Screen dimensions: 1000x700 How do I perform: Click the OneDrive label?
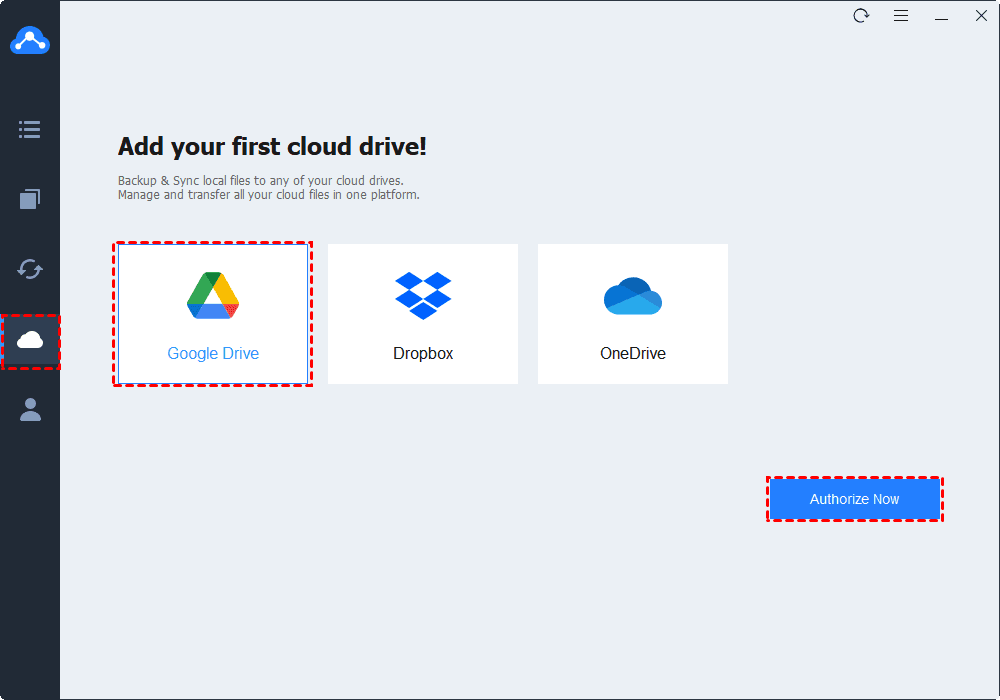click(x=633, y=354)
